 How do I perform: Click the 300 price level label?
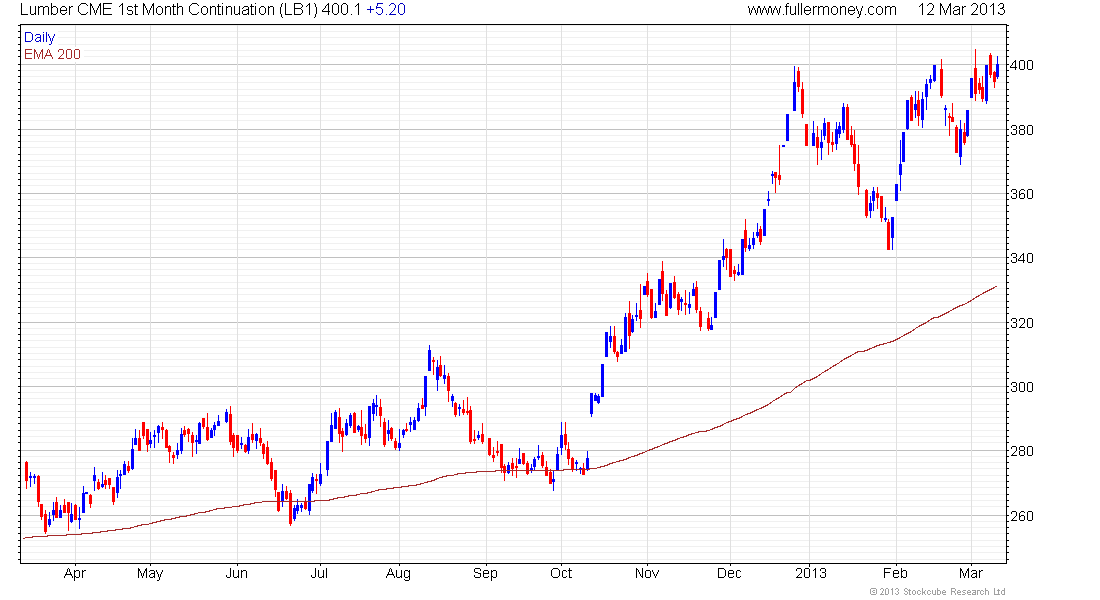pos(1026,388)
